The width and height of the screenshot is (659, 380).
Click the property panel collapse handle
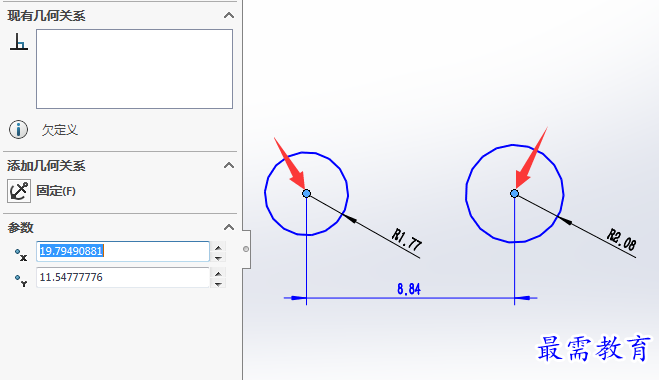point(246,249)
